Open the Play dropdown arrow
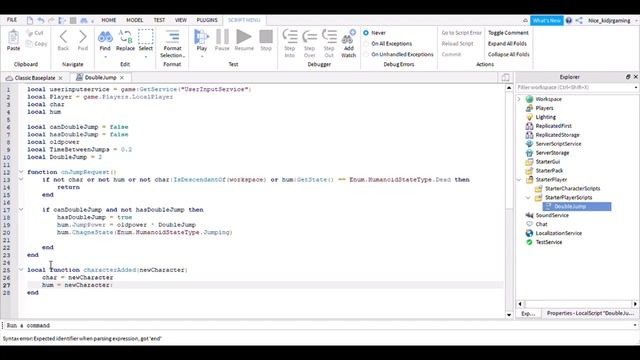The image size is (640, 360). pyautogui.click(x=202, y=56)
